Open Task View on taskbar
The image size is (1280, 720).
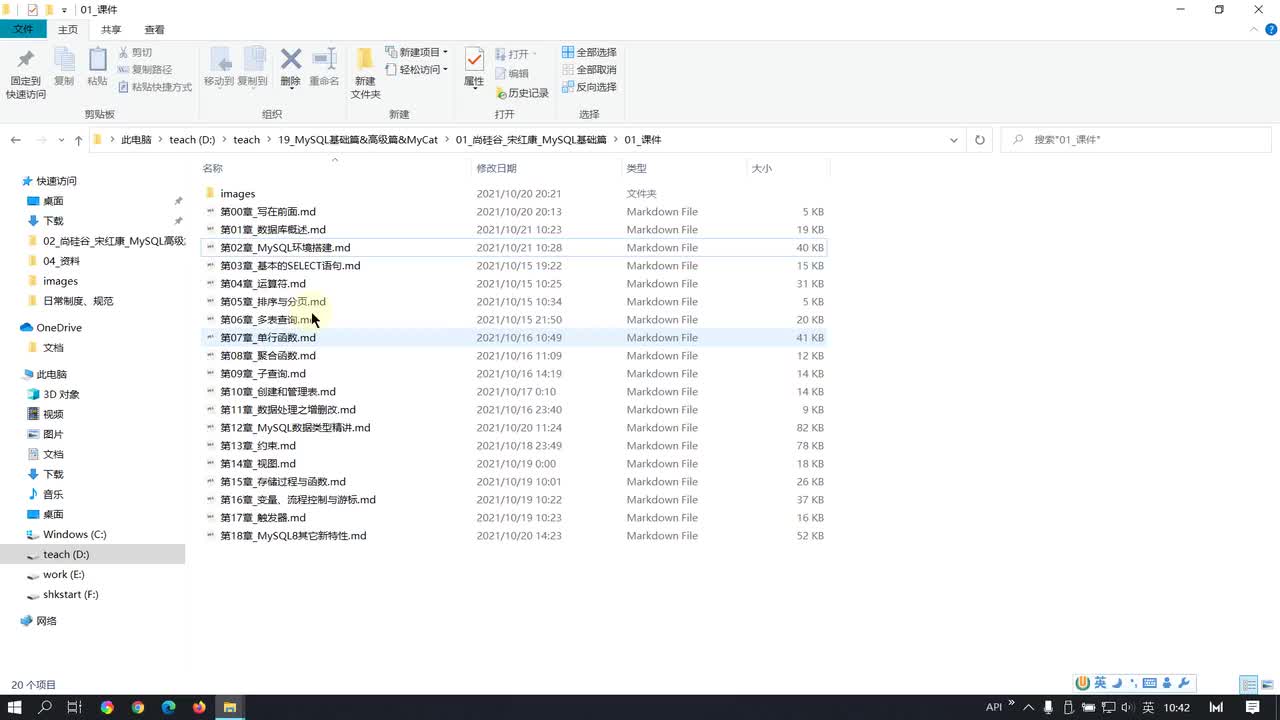(x=74, y=707)
